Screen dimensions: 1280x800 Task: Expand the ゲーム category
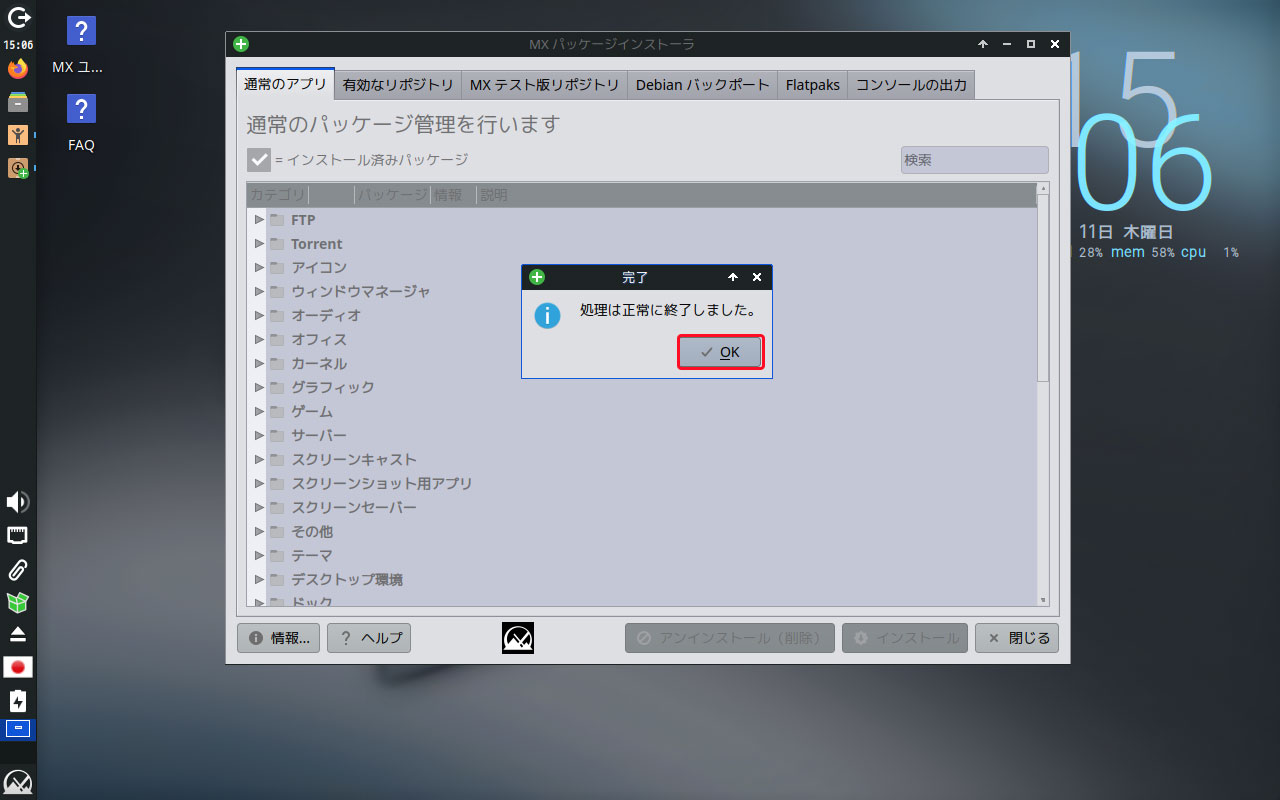pos(259,411)
